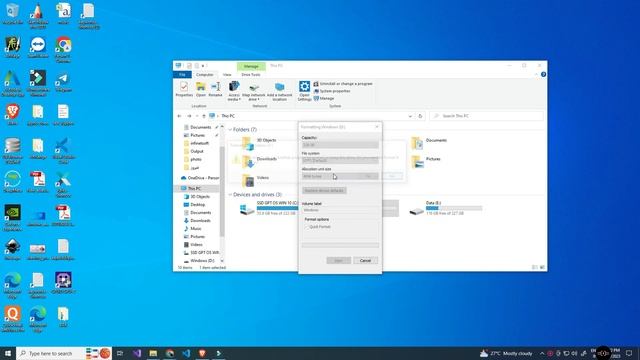Click the refresh button beside address bar
The image size is (640, 360).
(420, 116)
